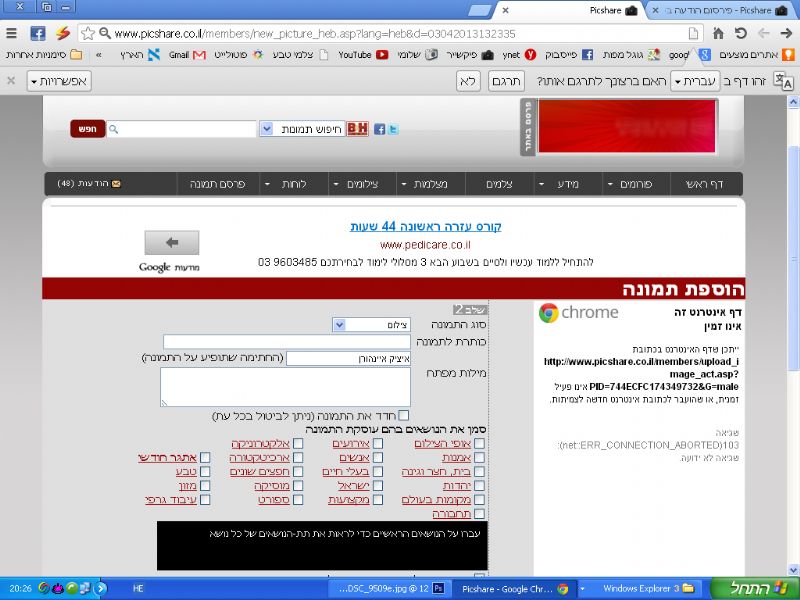Enable the 'חדד את התמונה' sharpen checkbox
800x600 pixels.
[404, 415]
